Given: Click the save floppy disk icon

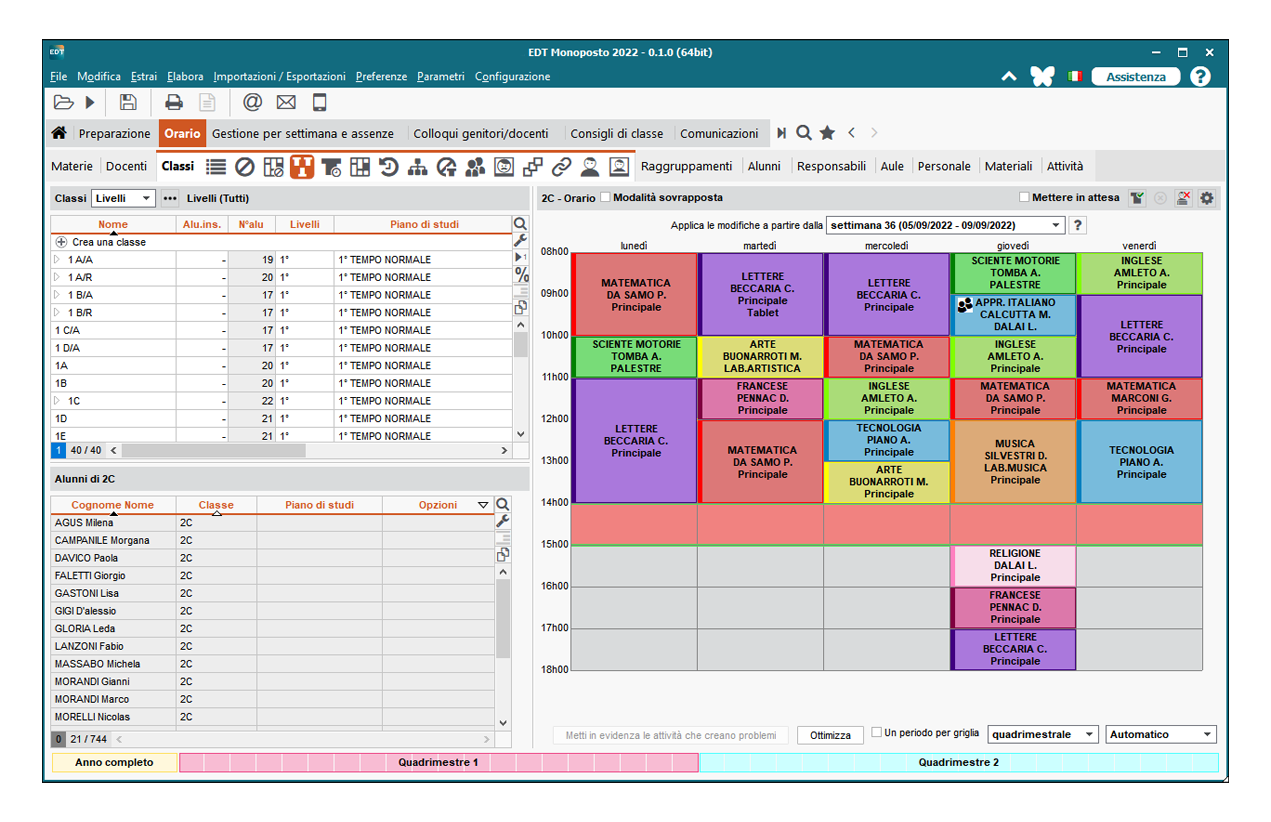Looking at the screenshot, I should [128, 101].
